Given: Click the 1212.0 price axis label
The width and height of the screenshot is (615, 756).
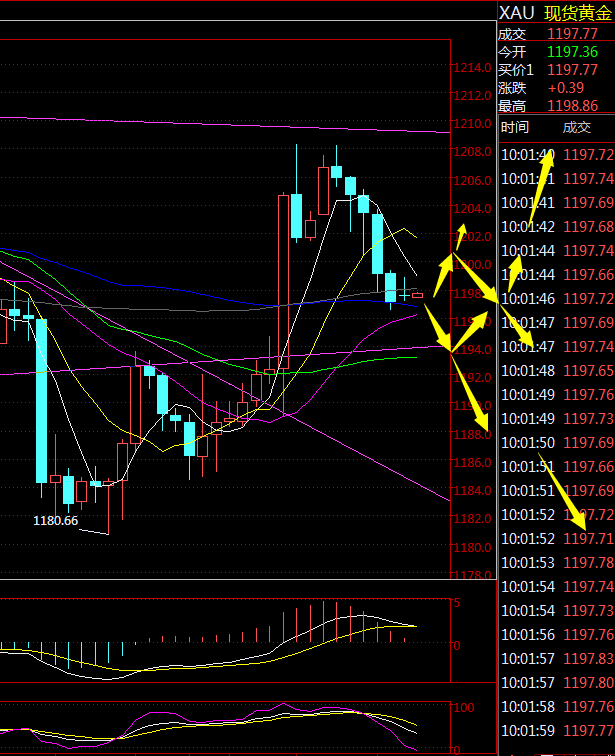Looking at the screenshot, I should click(x=472, y=95).
